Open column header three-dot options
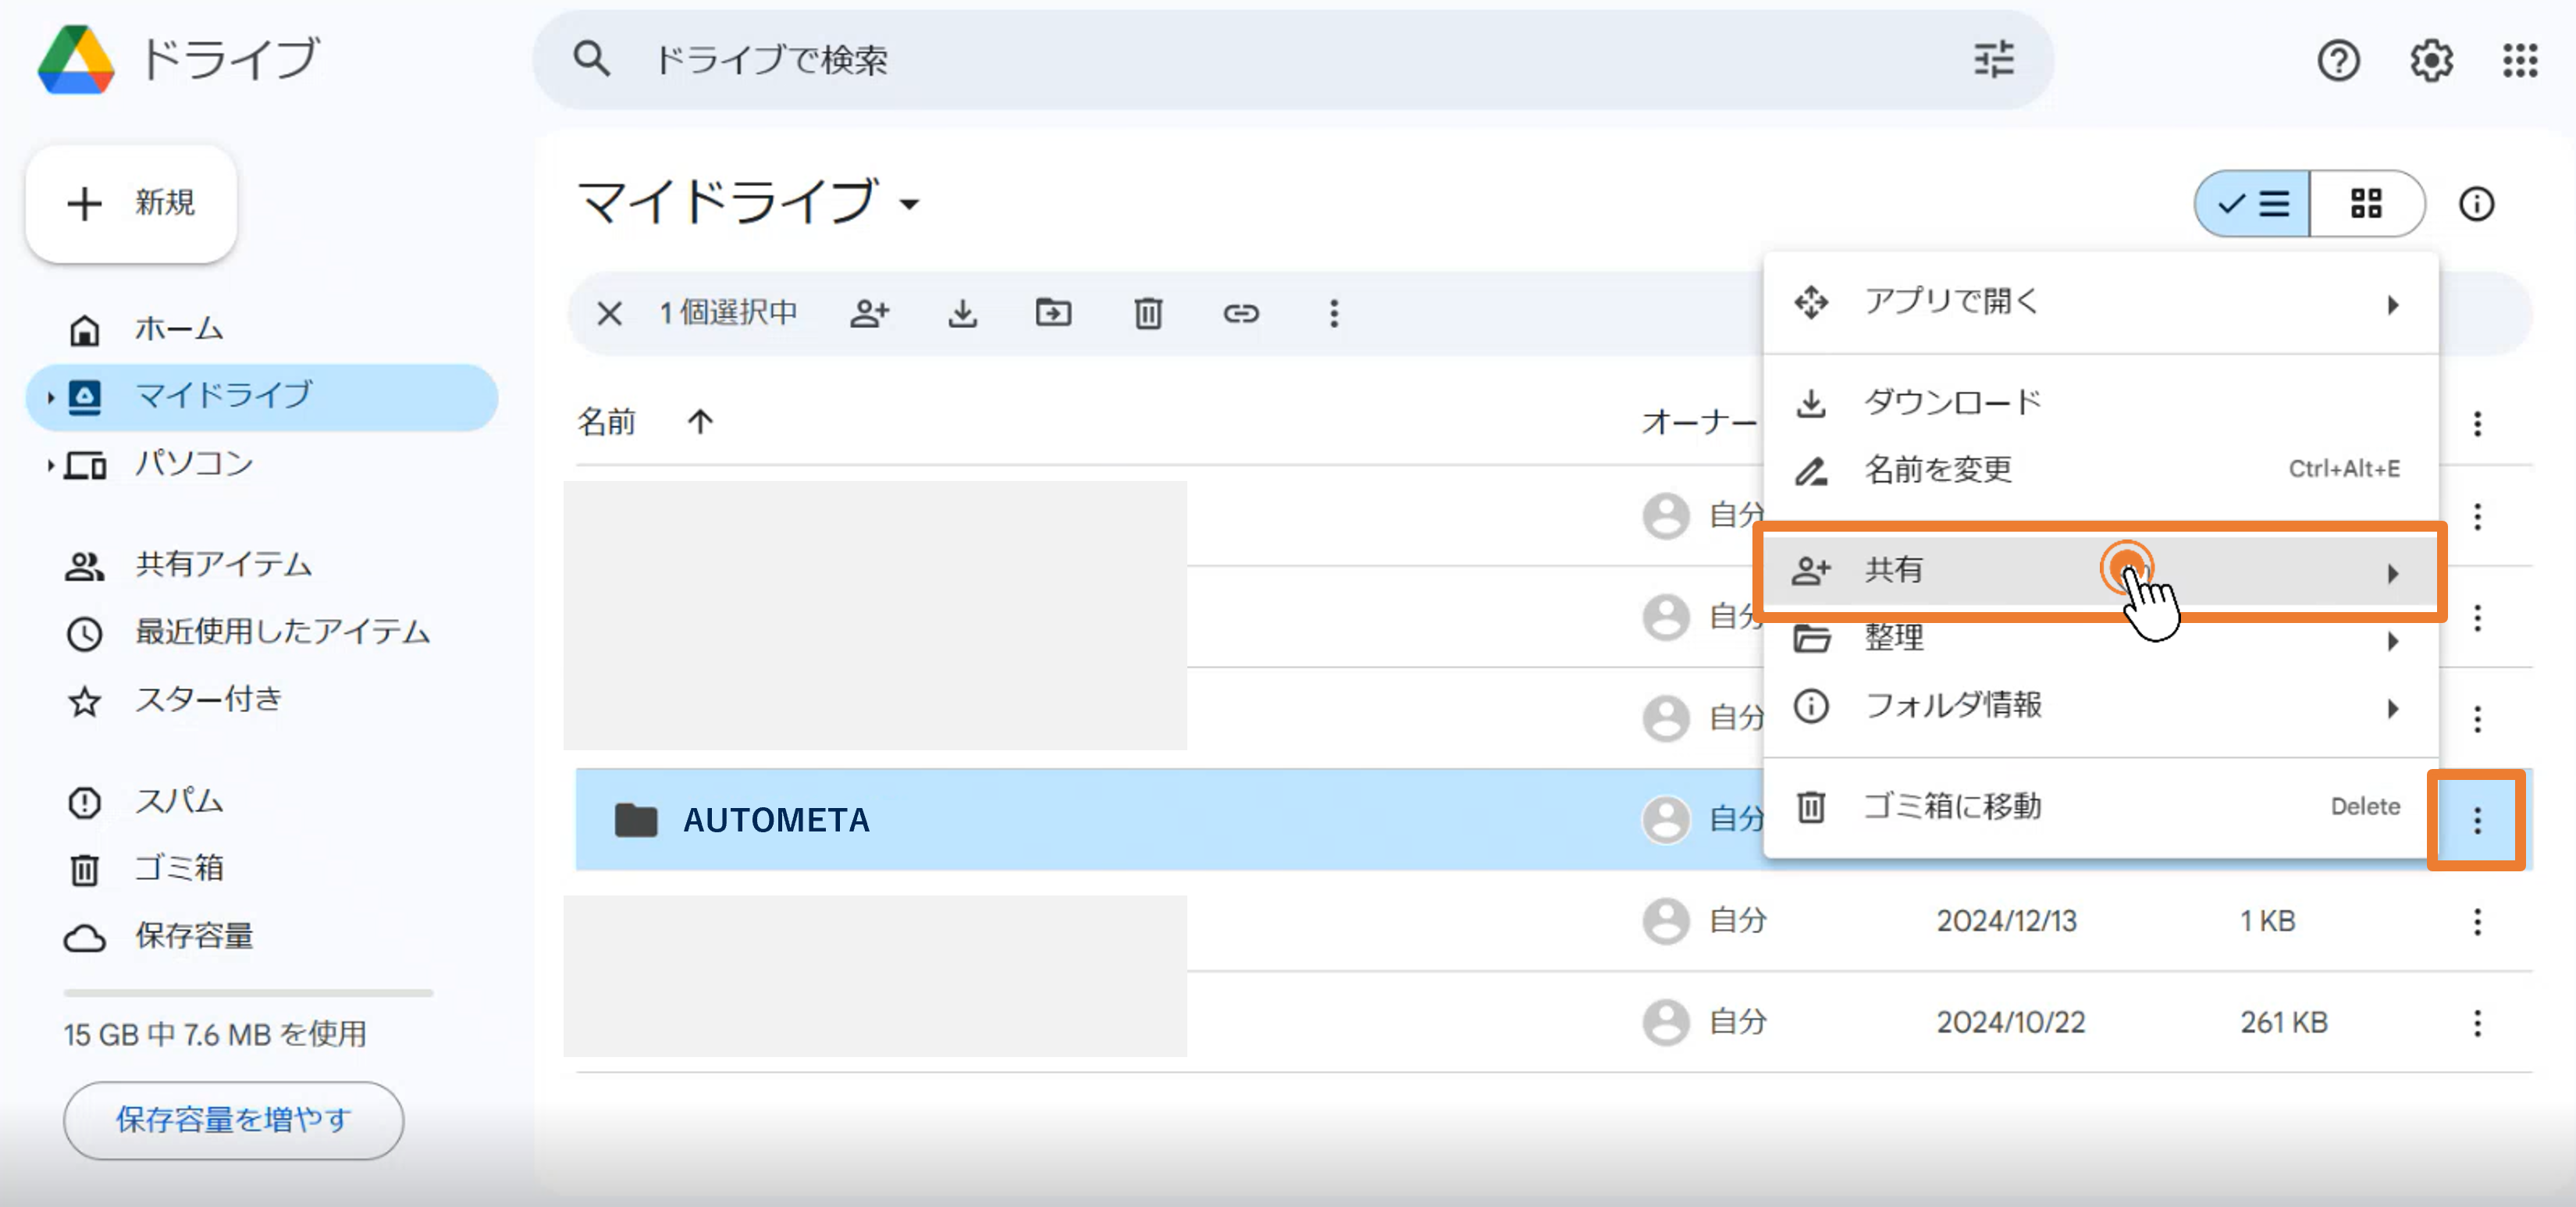This screenshot has height=1207, width=2576. tap(2476, 423)
